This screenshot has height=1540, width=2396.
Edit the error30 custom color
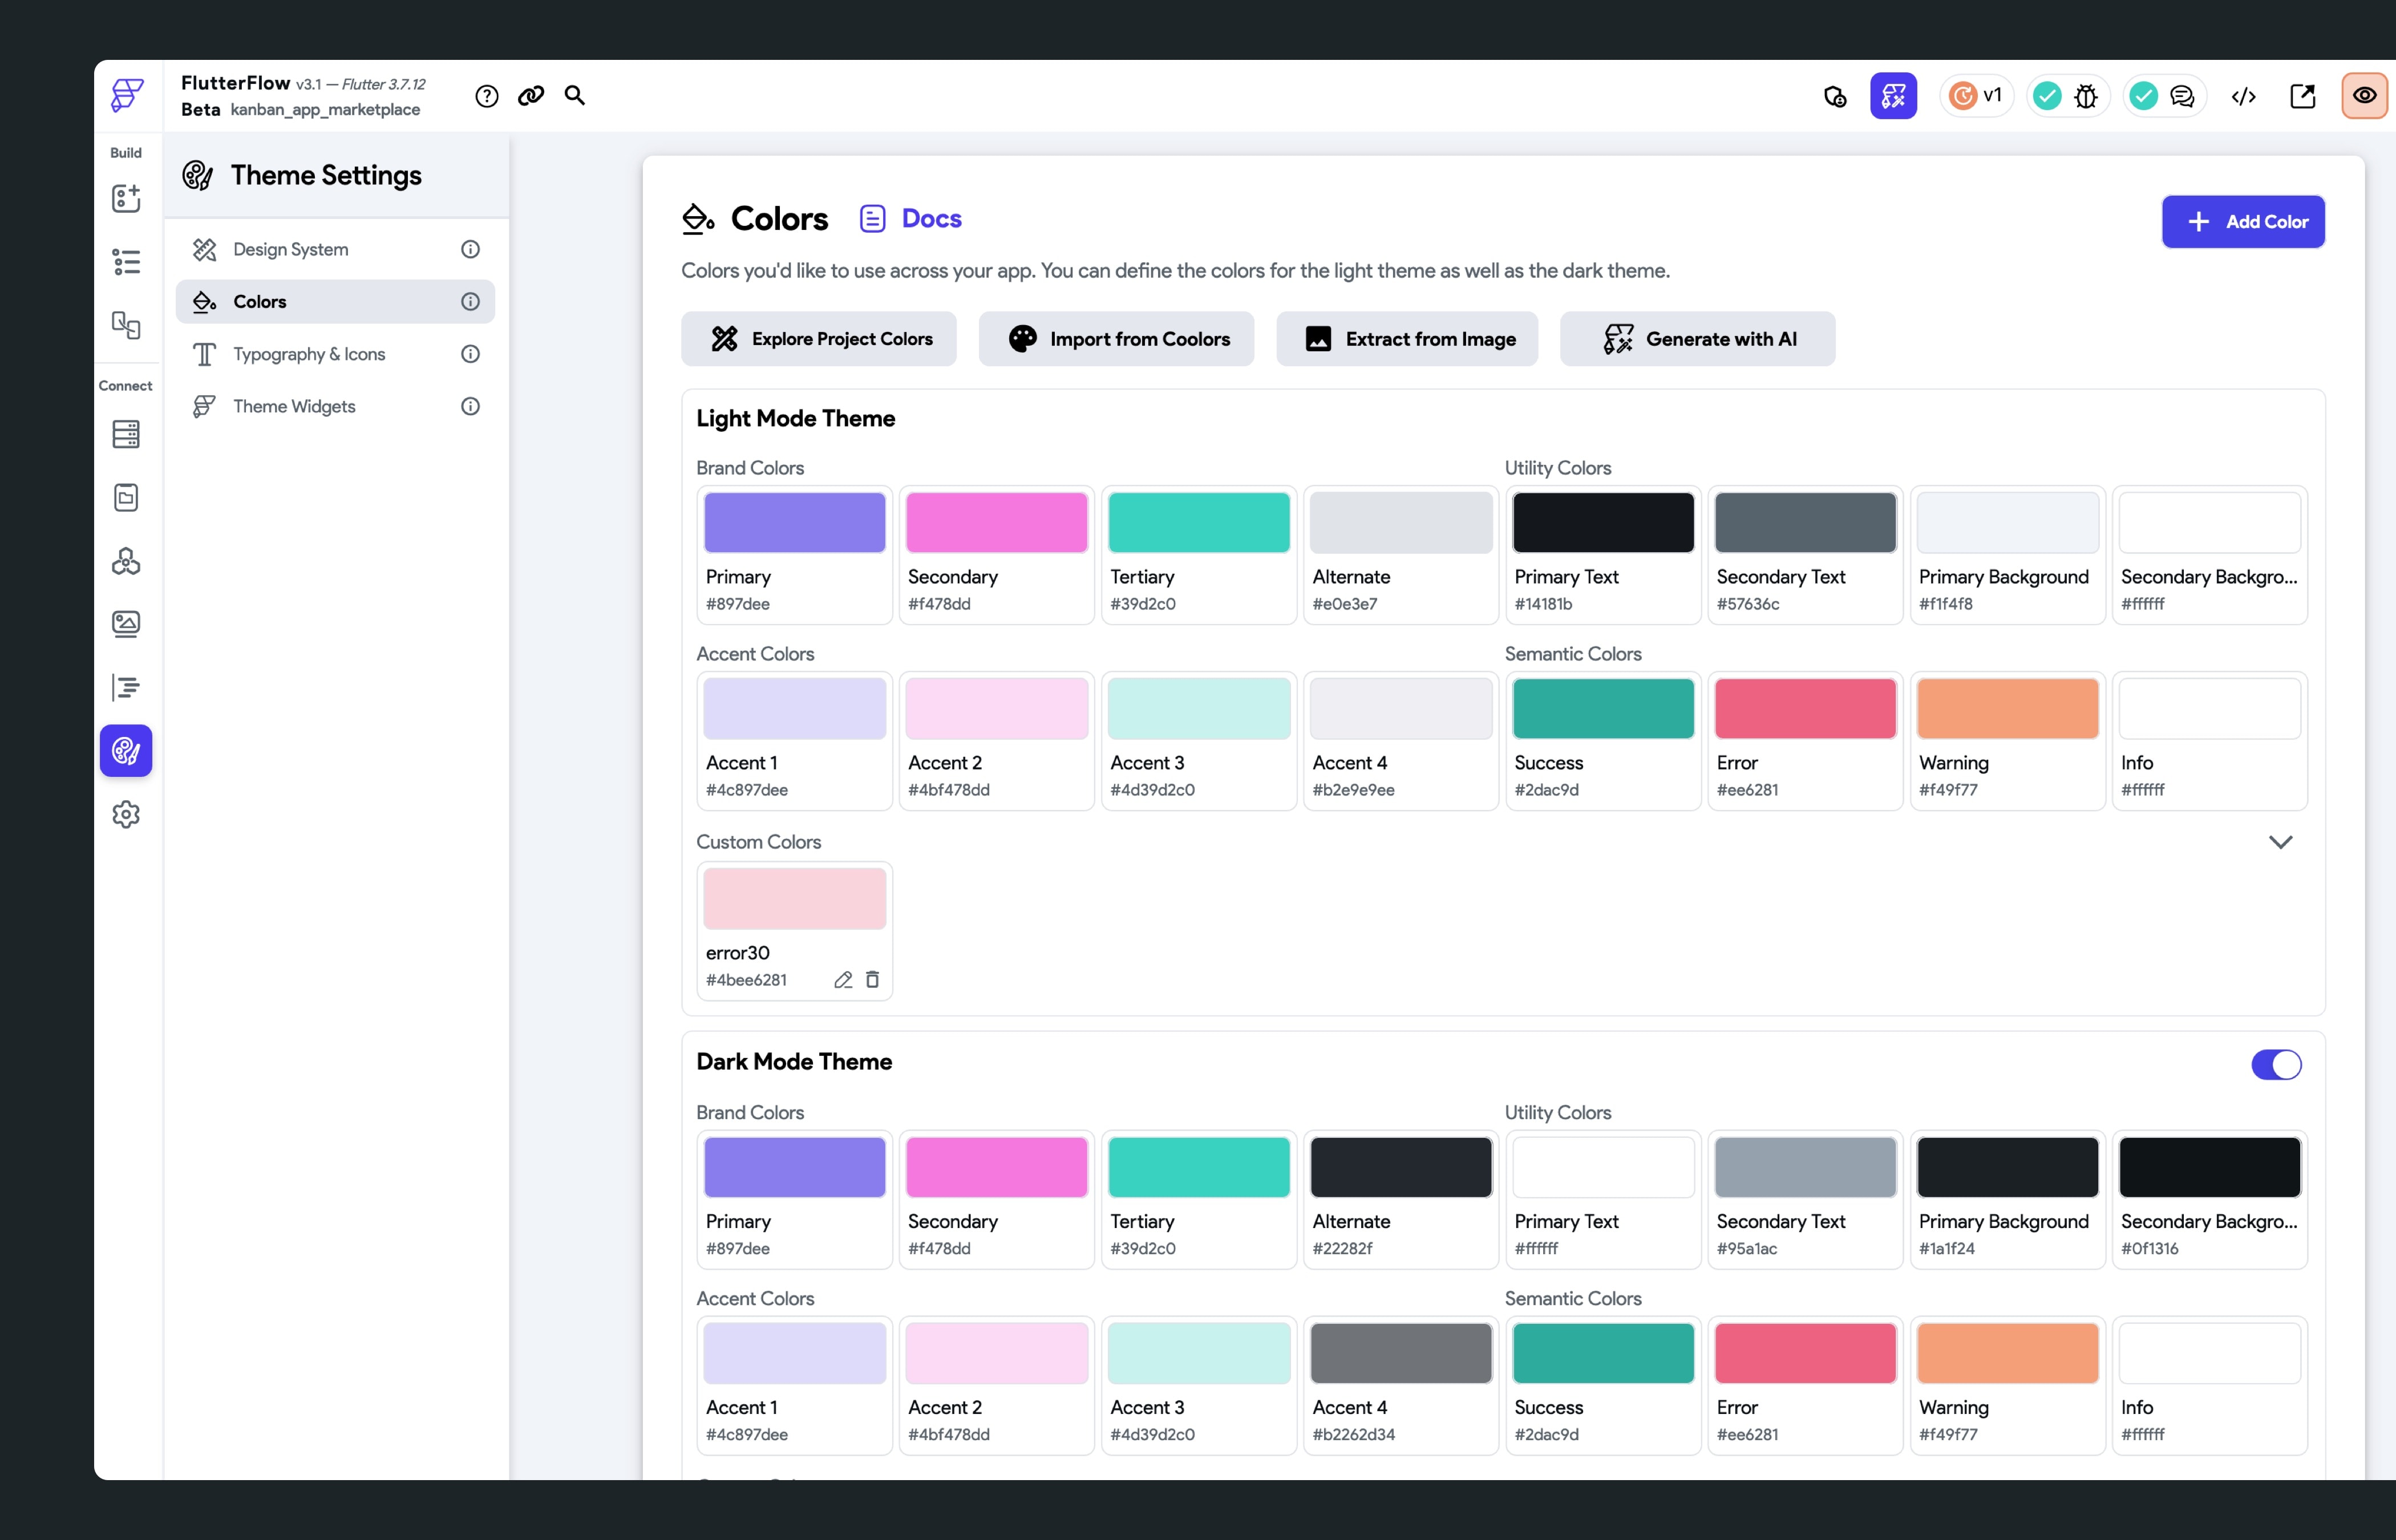843,980
